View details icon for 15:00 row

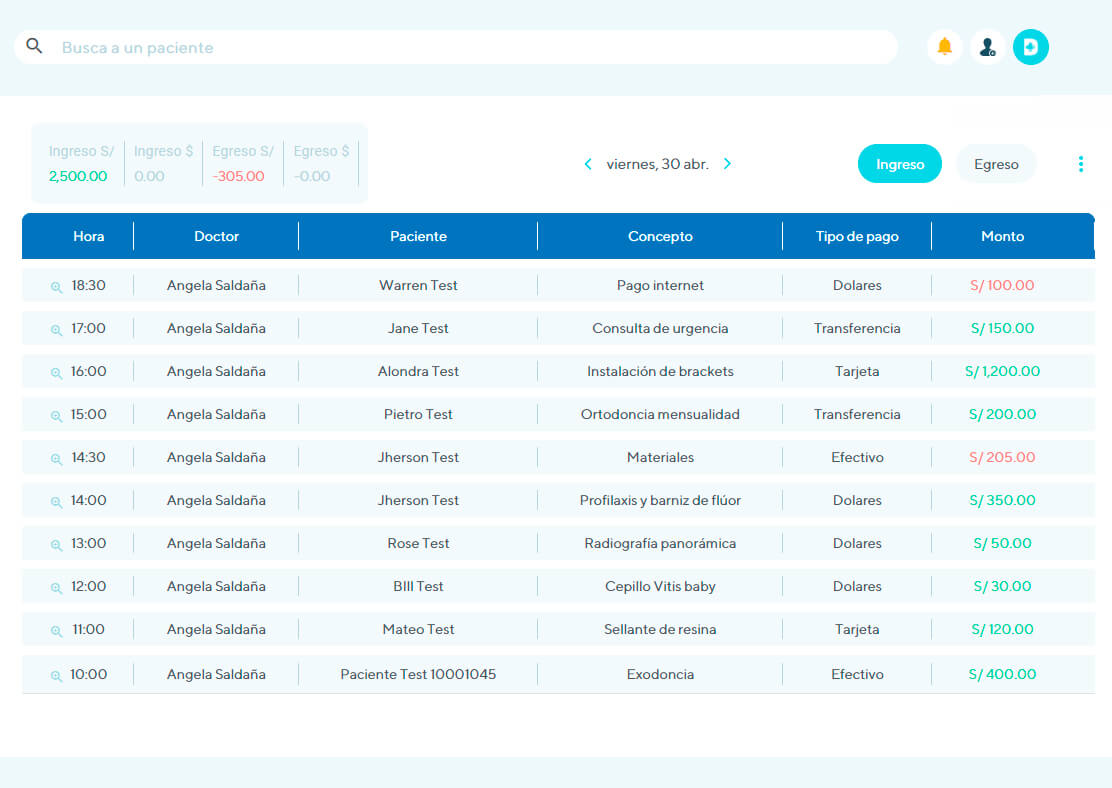click(56, 416)
